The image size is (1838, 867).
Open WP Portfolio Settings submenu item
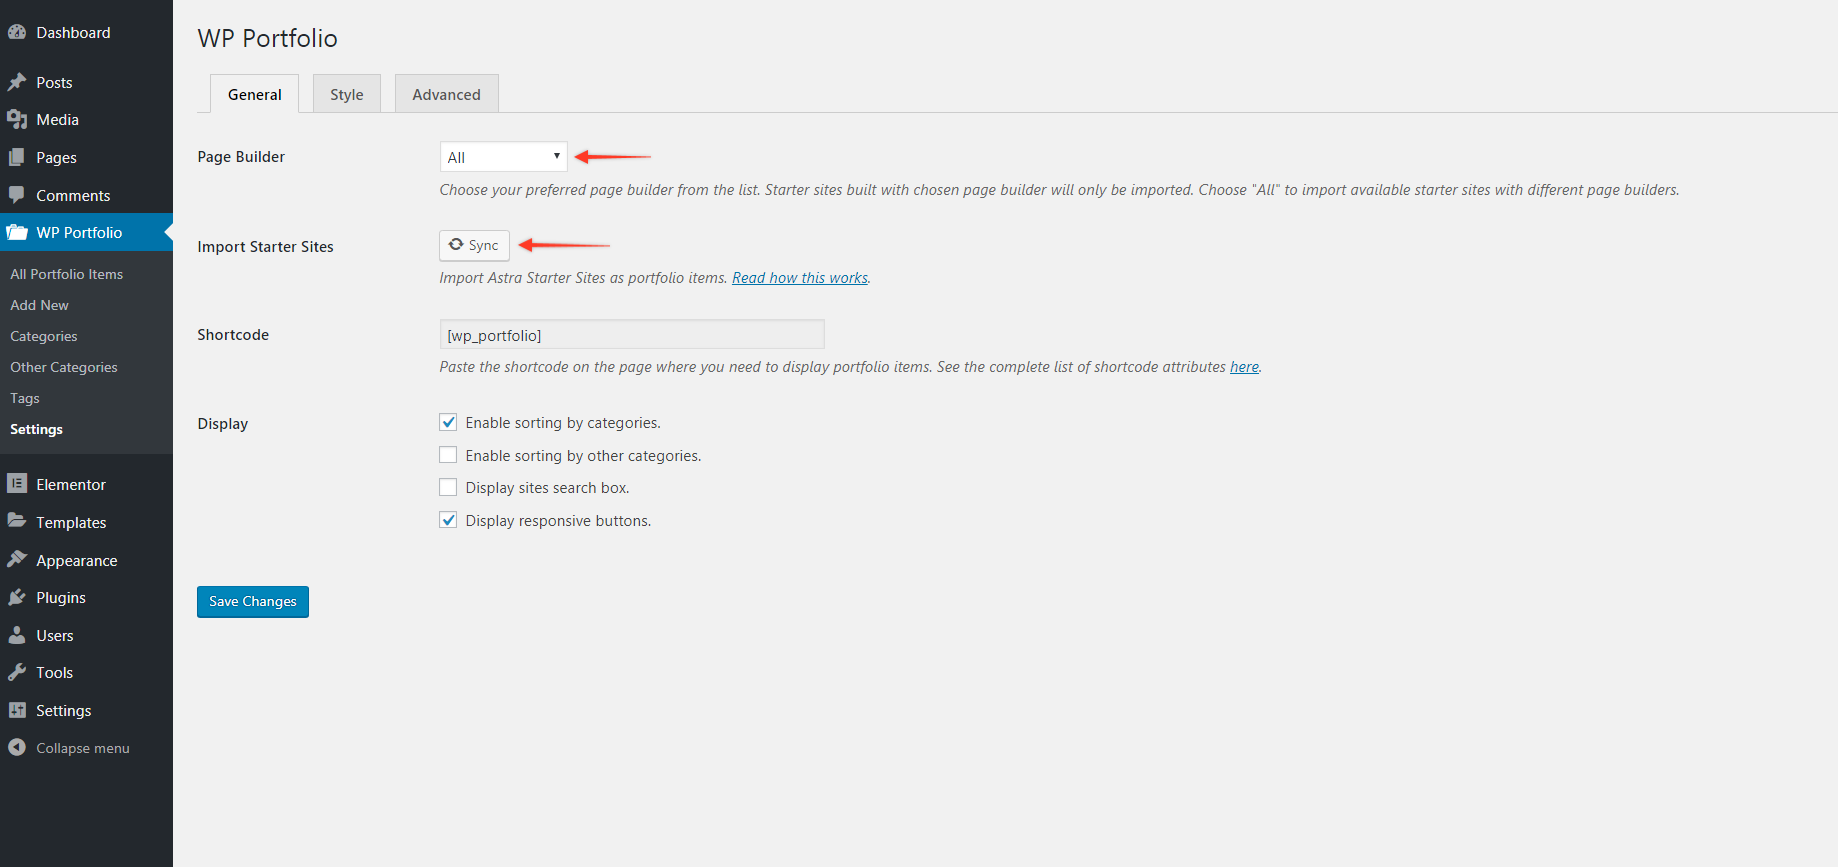pyautogui.click(x=37, y=429)
